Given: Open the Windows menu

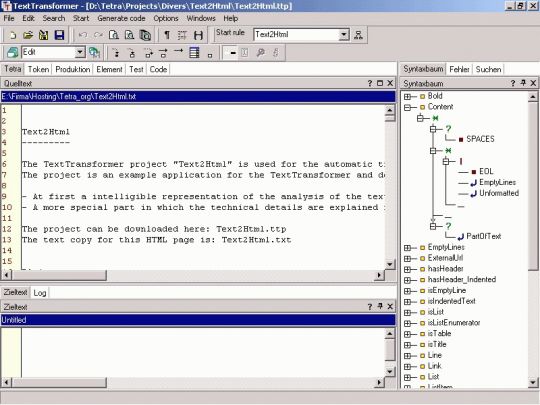Looking at the screenshot, I should 201,18.
